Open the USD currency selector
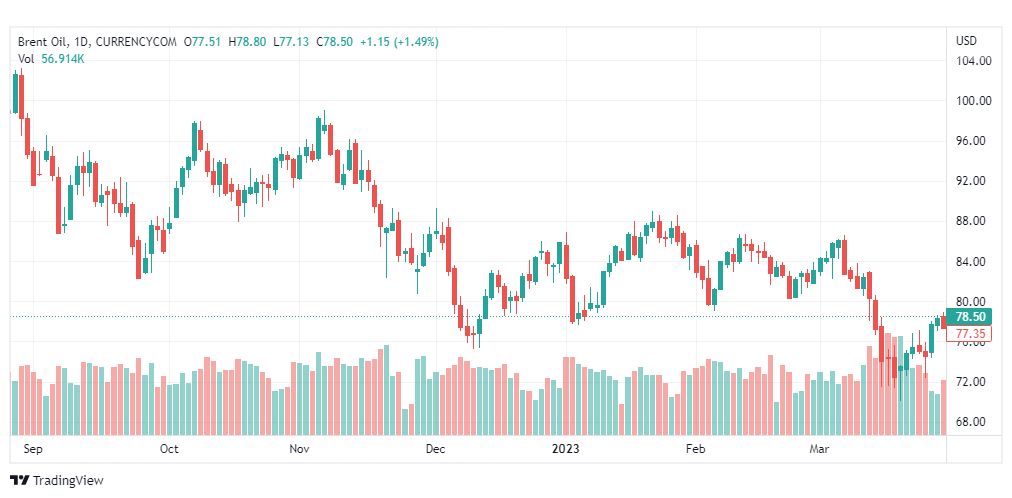Image resolution: width=1012 pixels, height=498 pixels. pyautogui.click(x=965, y=41)
